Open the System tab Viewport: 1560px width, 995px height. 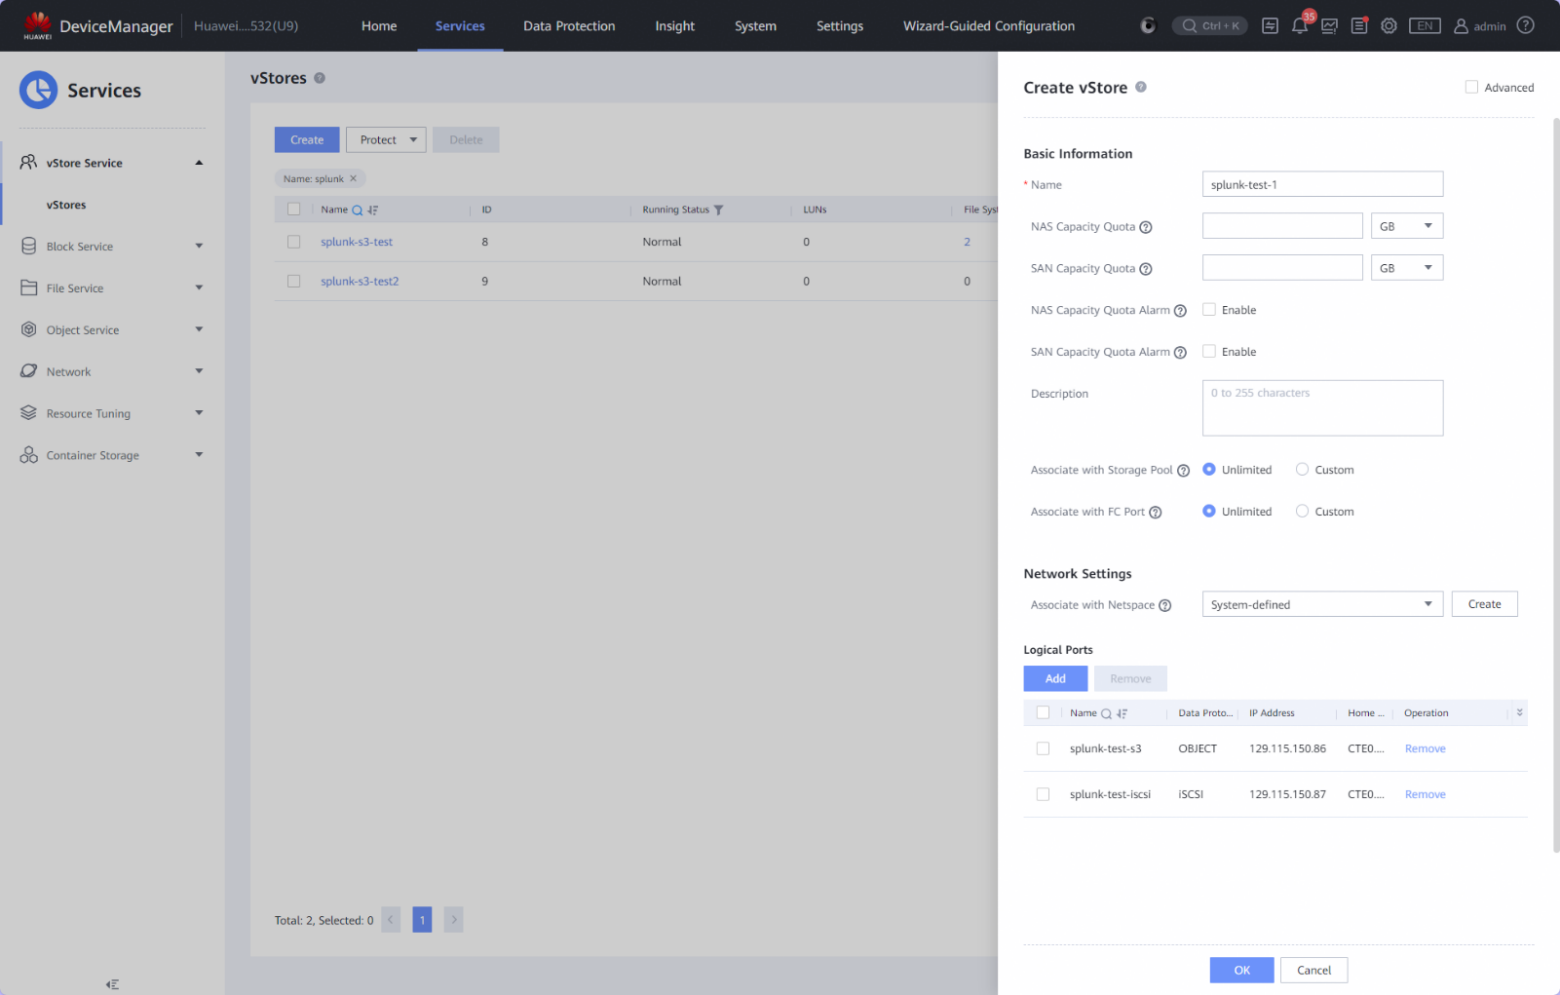click(x=755, y=26)
